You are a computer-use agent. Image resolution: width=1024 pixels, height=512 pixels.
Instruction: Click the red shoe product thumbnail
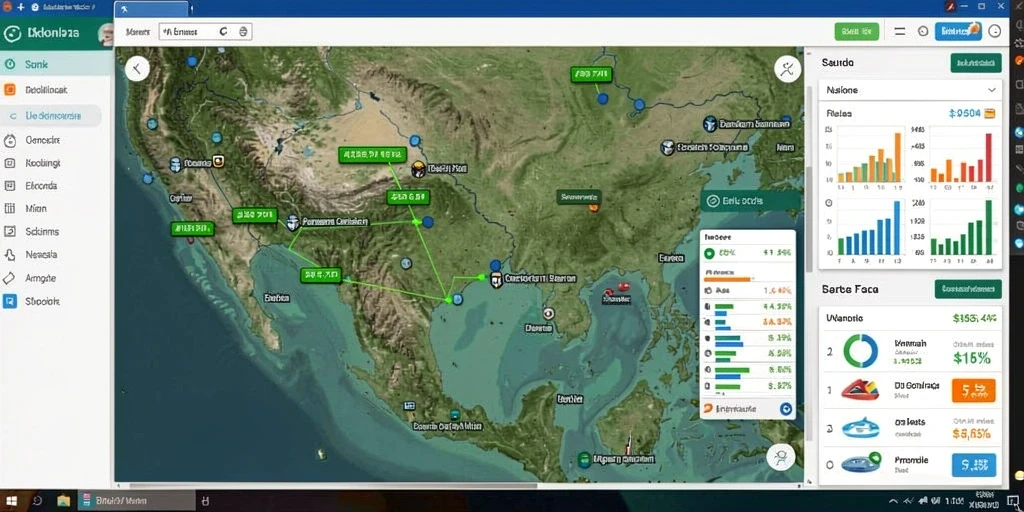pos(860,391)
